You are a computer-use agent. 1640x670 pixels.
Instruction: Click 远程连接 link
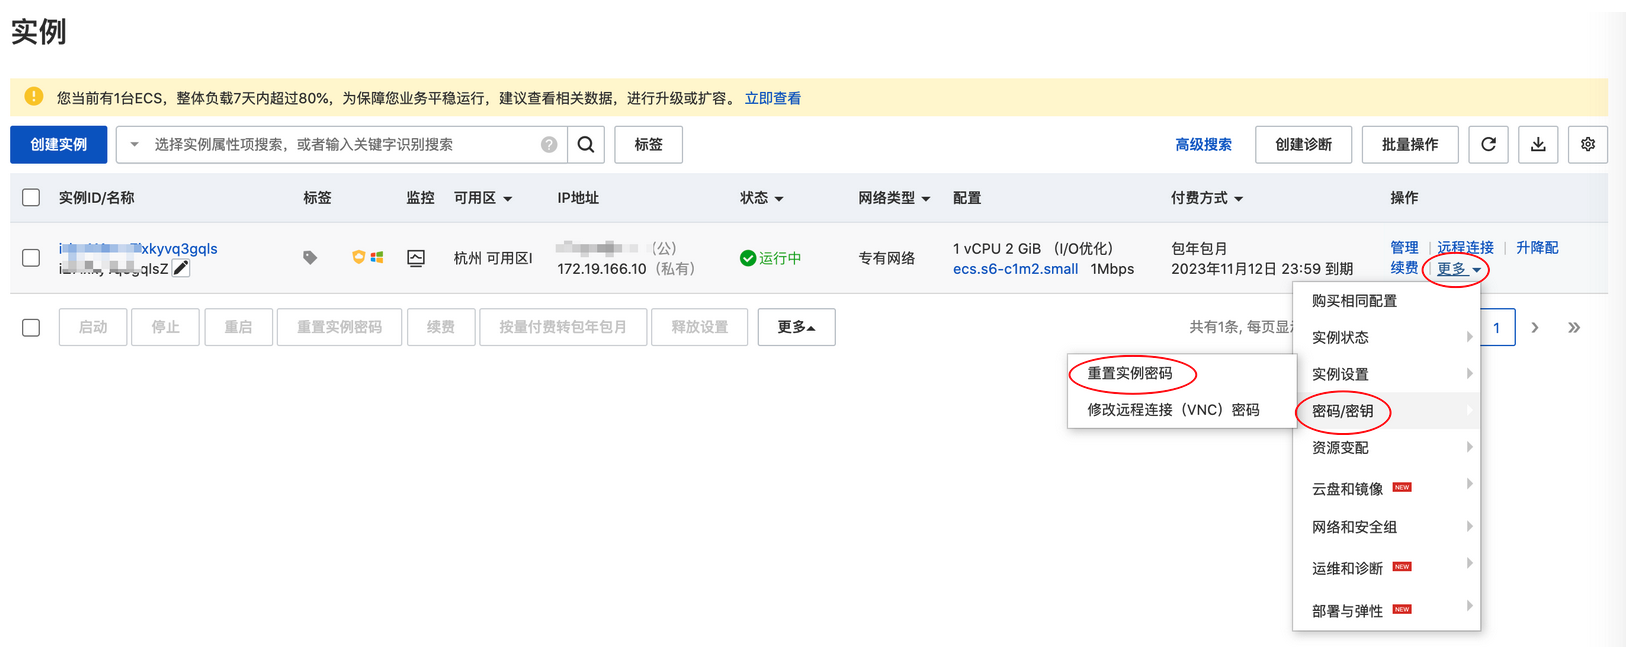point(1465,248)
